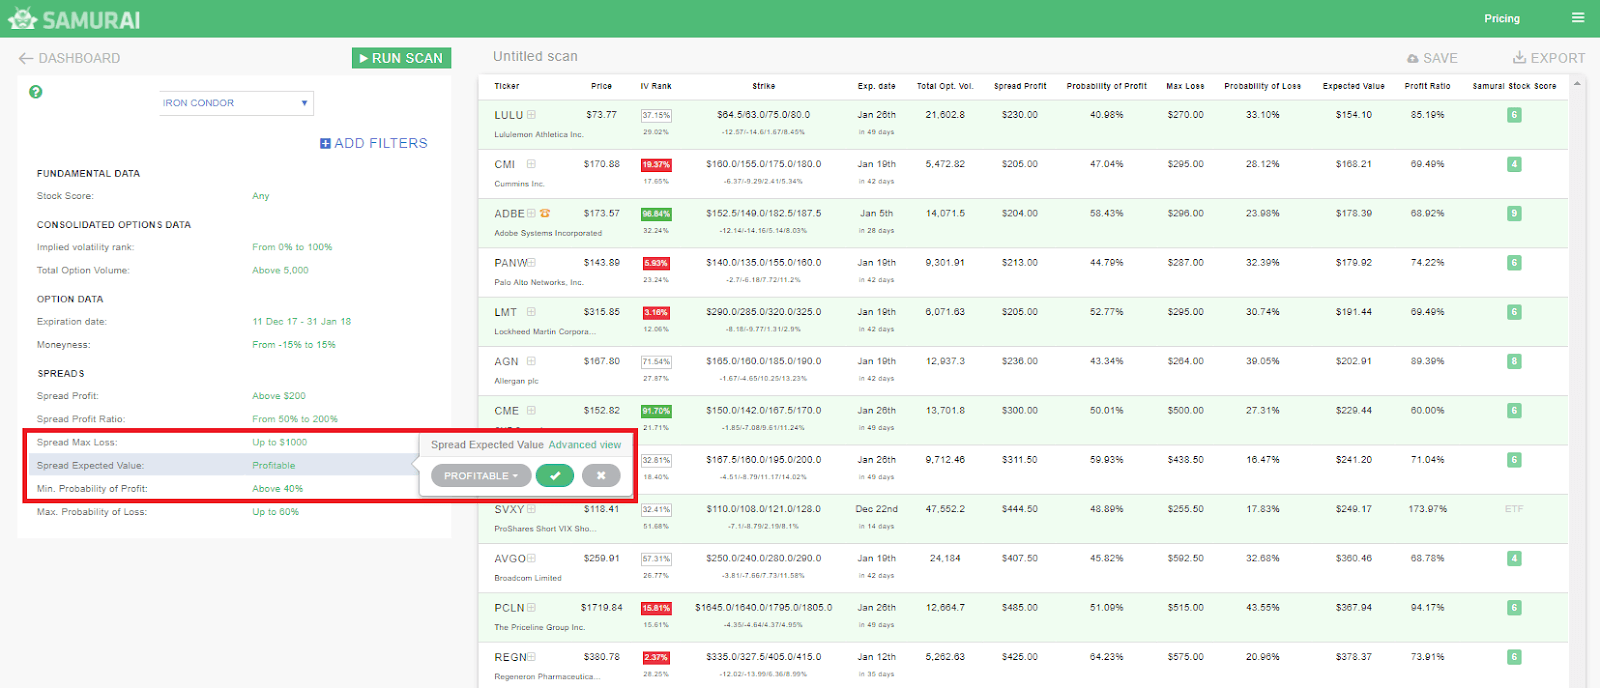Expand the LULU row plus box
Screen dimensions: 1600x688
532,115
